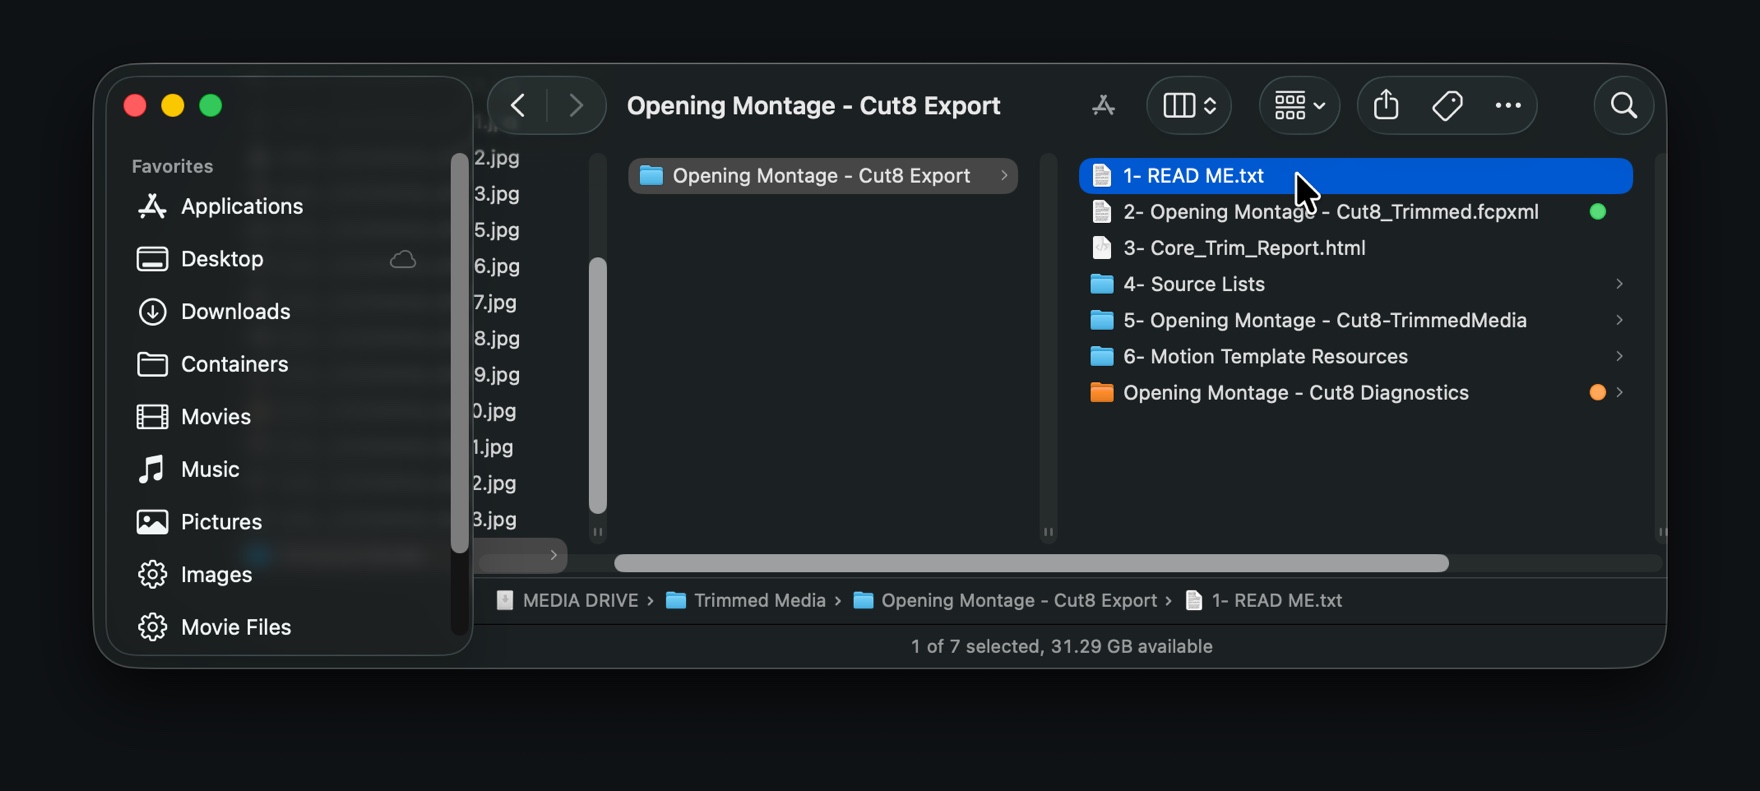Viewport: 1760px width, 791px height.
Task: Select the 8.jpg file in the left column
Action: click(x=497, y=338)
